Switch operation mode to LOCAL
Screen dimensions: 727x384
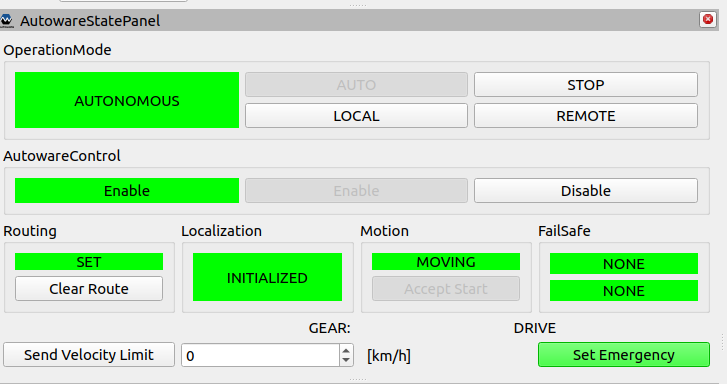[x=356, y=115]
